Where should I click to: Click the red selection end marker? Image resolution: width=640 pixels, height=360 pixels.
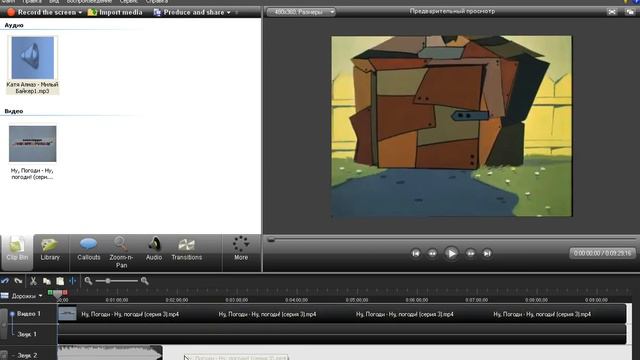[x=65, y=292]
